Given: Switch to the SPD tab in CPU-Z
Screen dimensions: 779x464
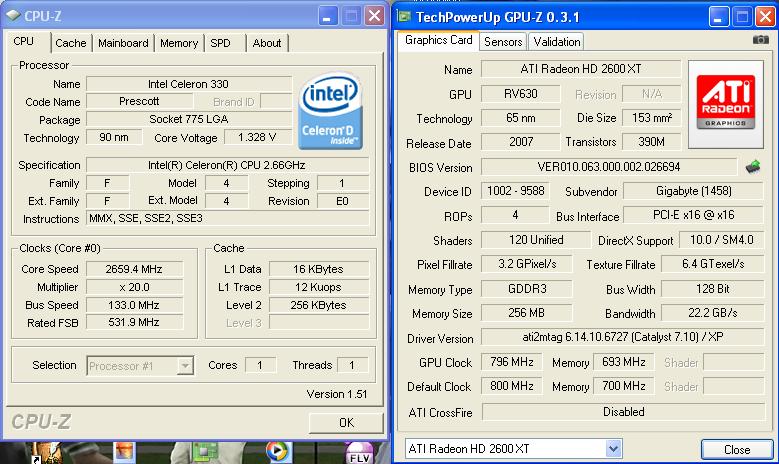Looking at the screenshot, I should click(x=220, y=43).
